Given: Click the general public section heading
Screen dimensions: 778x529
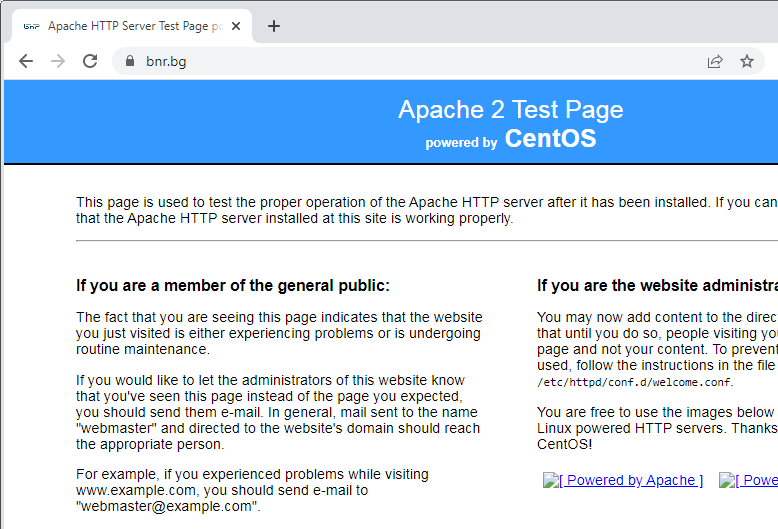Looking at the screenshot, I should 233,285.
